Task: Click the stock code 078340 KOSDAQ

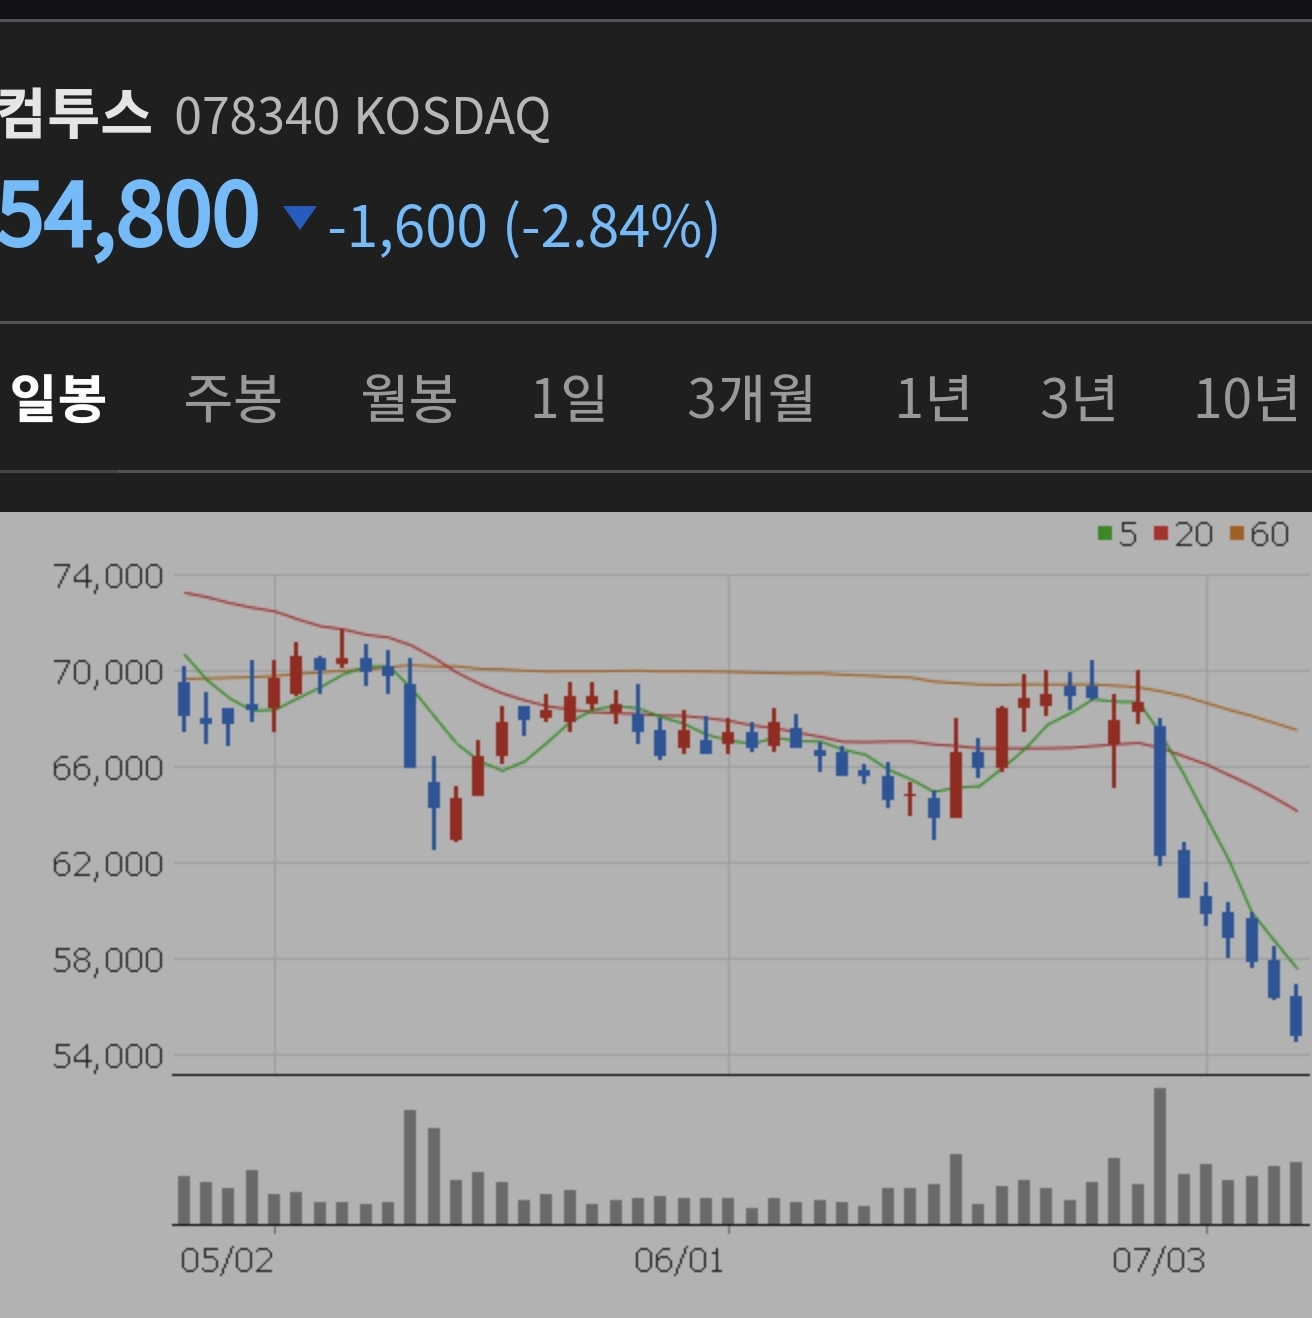Action: (x=362, y=117)
